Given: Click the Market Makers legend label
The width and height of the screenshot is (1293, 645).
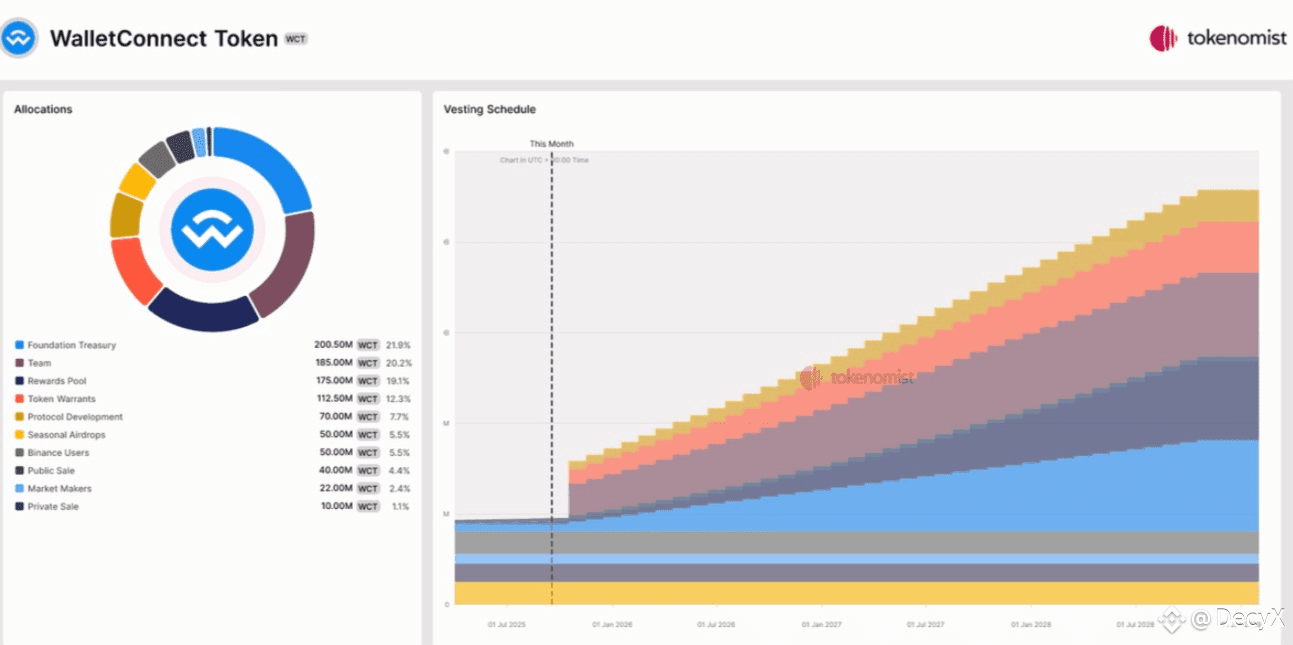Looking at the screenshot, I should (x=59, y=489).
